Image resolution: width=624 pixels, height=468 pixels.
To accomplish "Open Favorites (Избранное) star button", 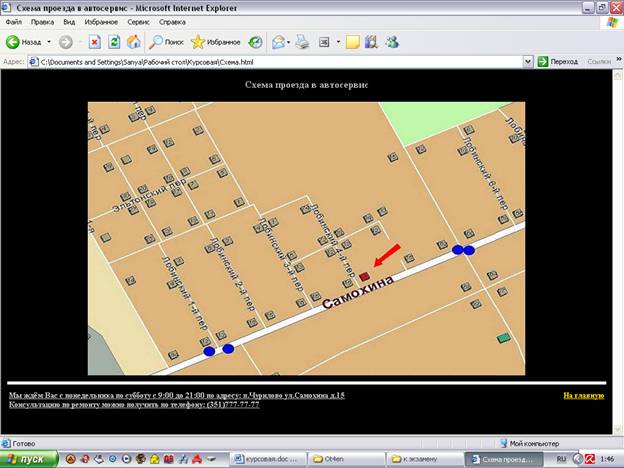I will (x=215, y=42).
